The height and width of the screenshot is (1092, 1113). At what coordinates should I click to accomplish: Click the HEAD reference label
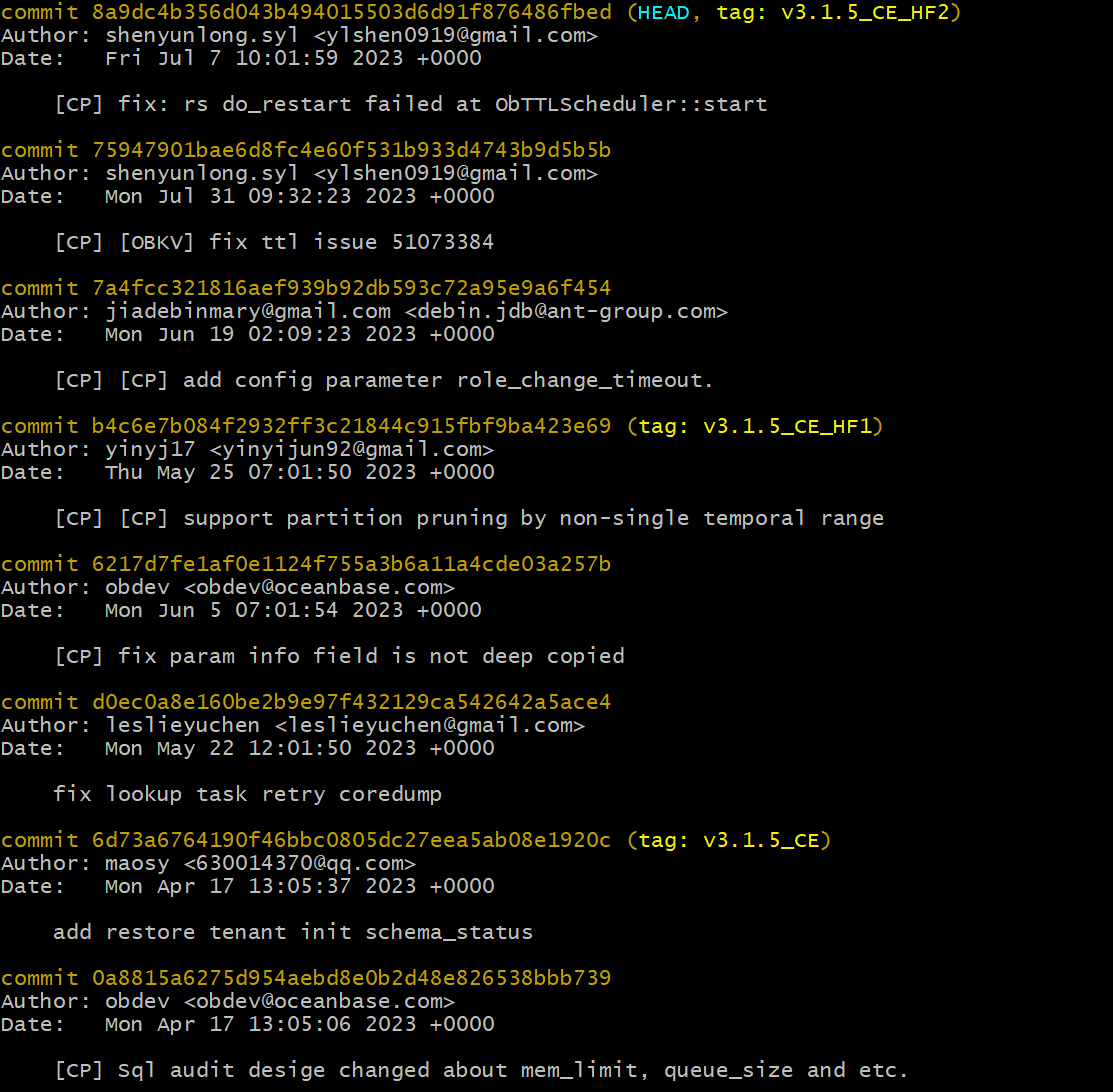[663, 12]
